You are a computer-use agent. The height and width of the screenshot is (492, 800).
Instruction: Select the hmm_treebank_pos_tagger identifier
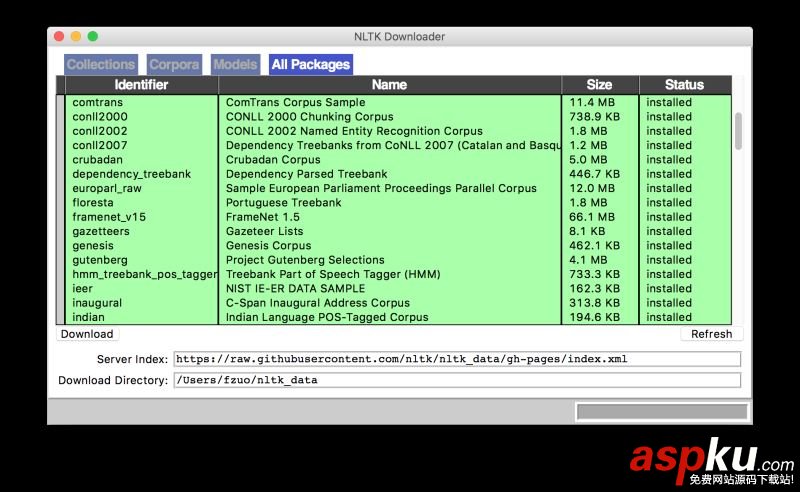tap(145, 274)
